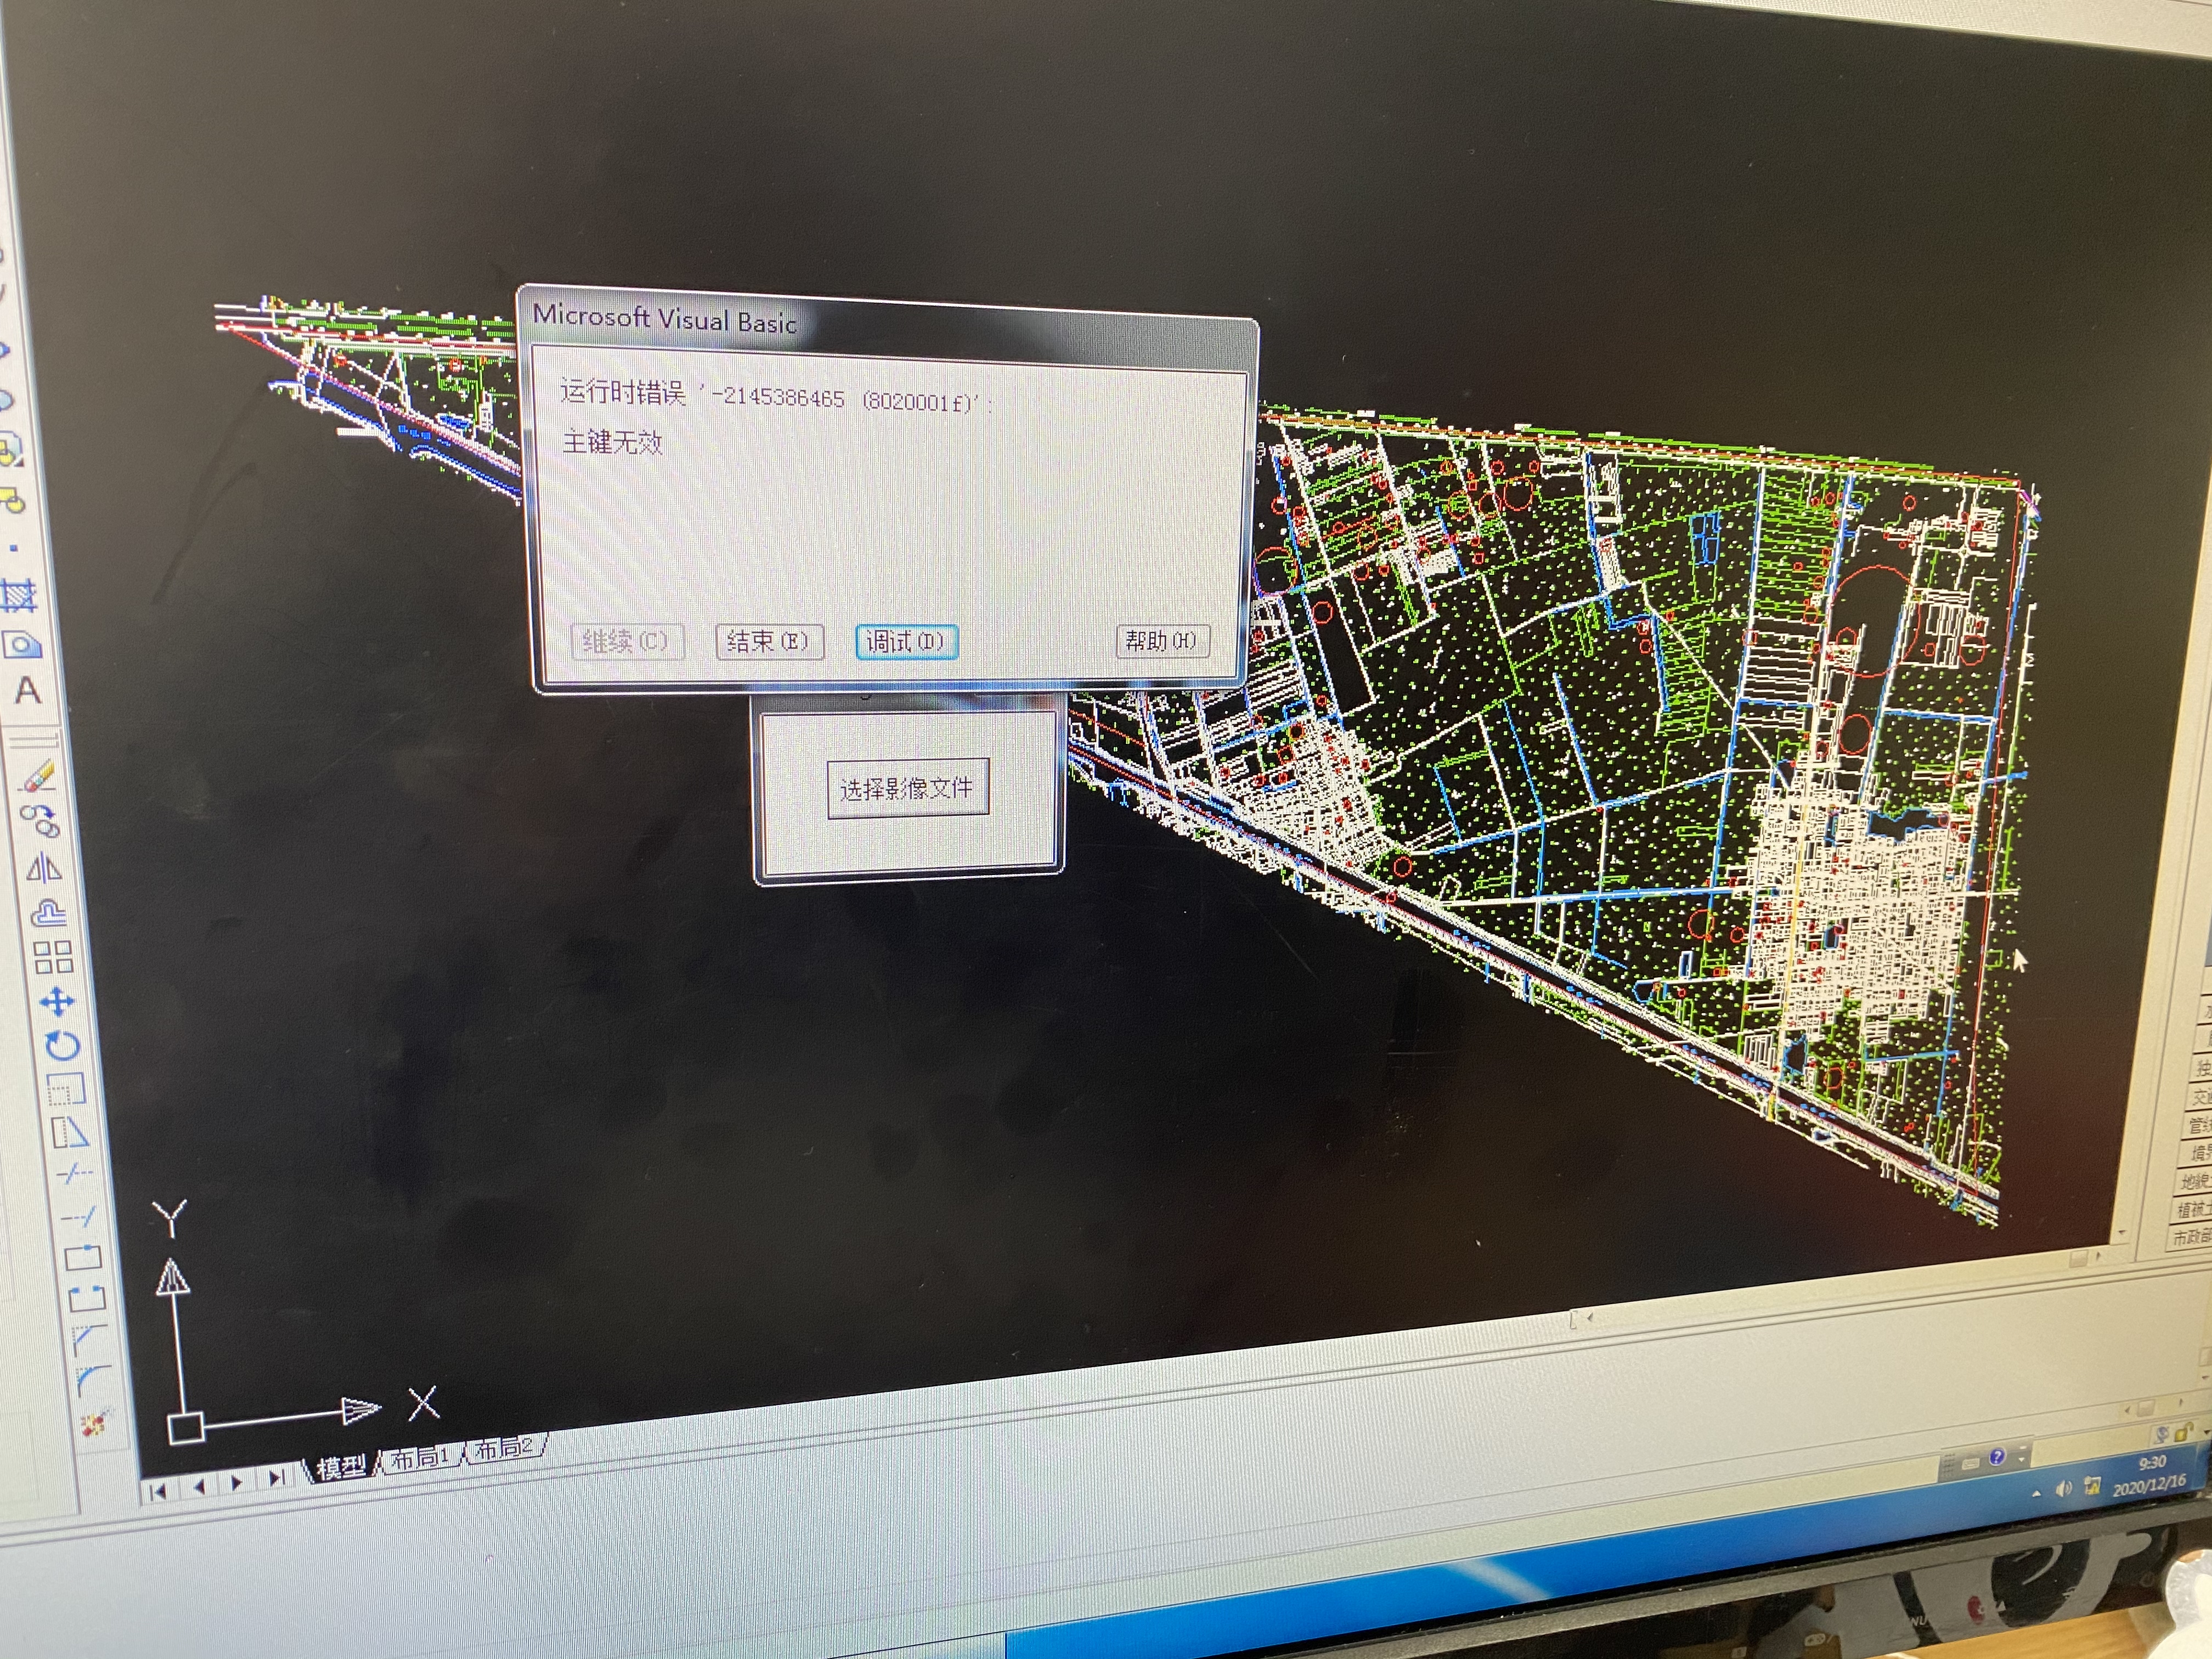Click the language bar help icon

tap(1997, 1456)
